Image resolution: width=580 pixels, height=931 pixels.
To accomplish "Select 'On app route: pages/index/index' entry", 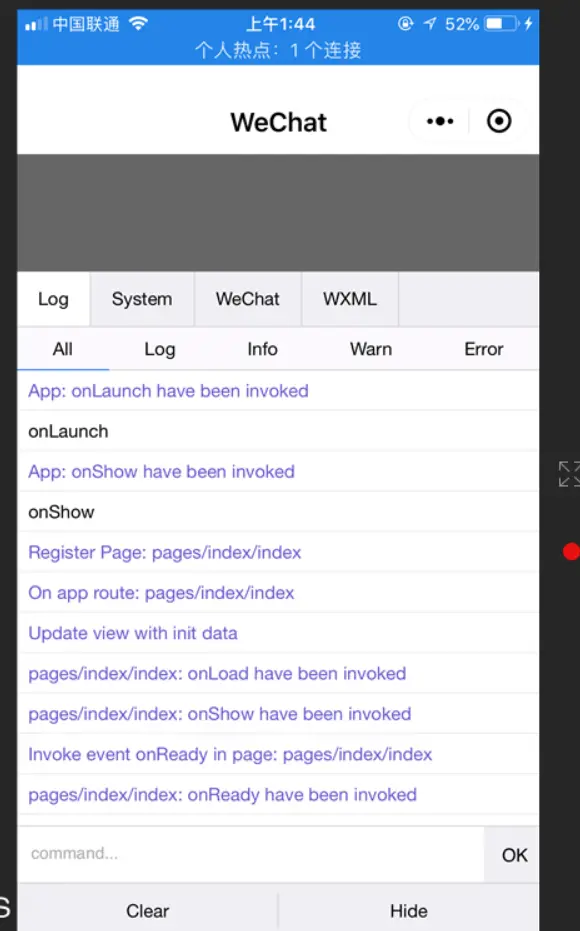I will click(278, 593).
